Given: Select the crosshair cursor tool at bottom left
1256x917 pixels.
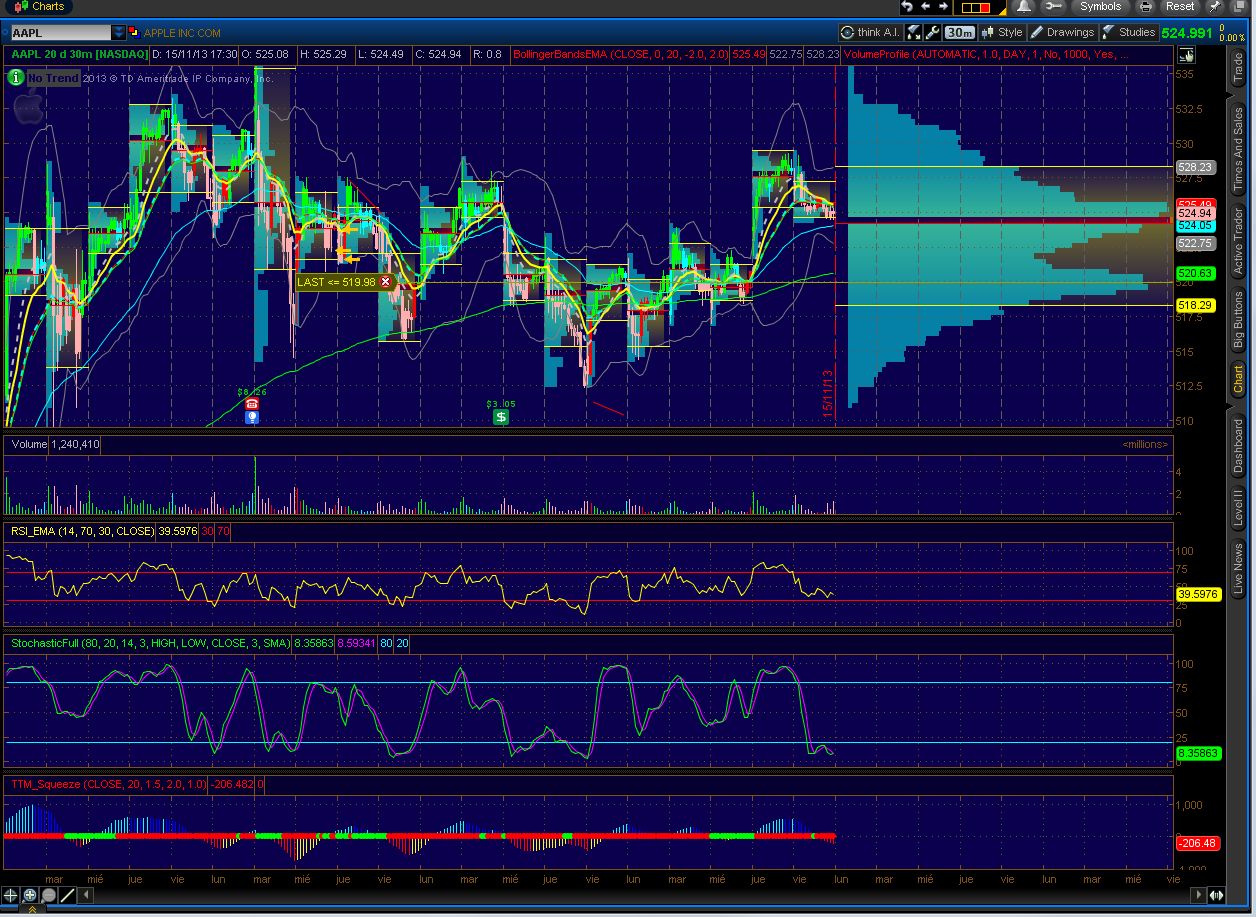Looking at the screenshot, I should [12, 895].
